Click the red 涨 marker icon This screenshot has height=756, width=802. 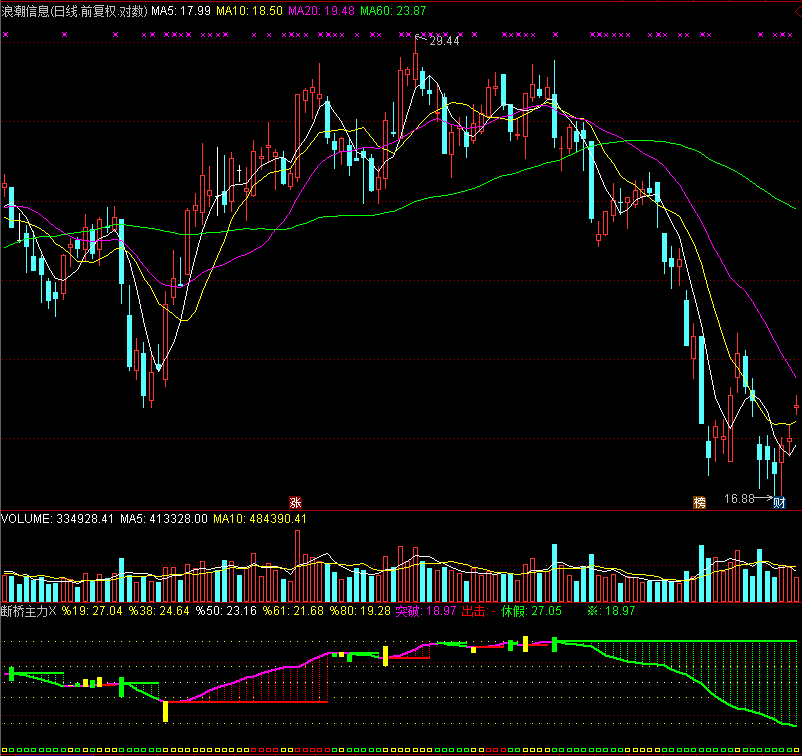click(x=295, y=501)
